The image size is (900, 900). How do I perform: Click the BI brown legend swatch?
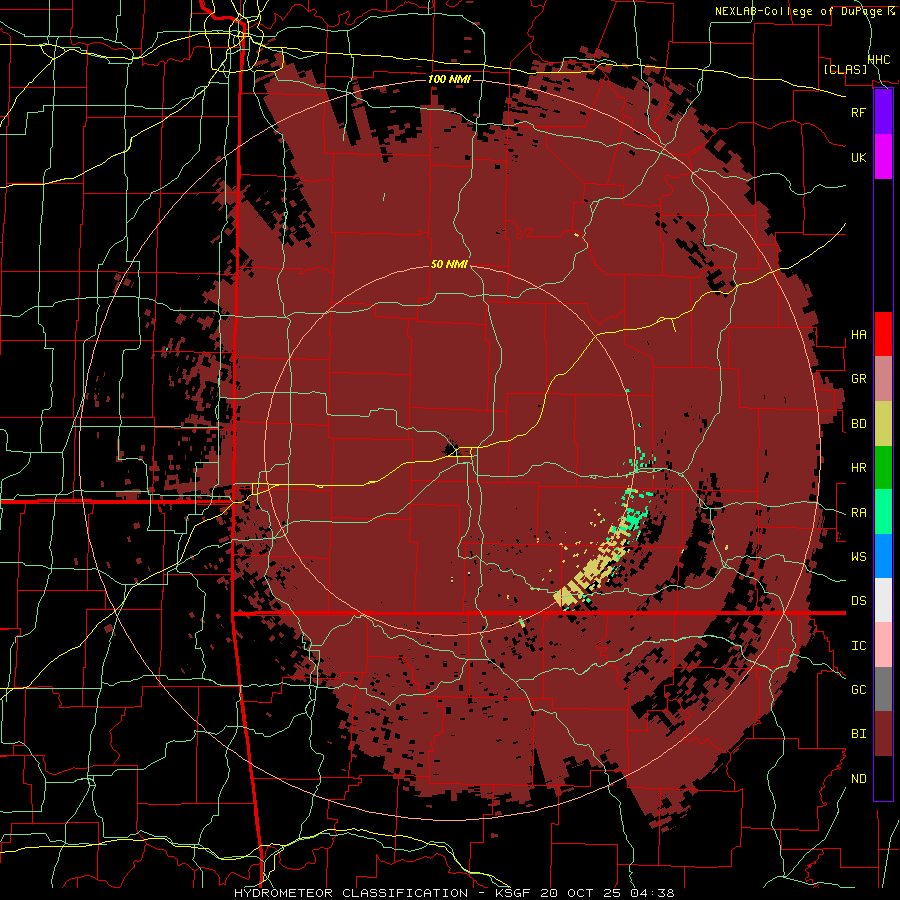[883, 734]
